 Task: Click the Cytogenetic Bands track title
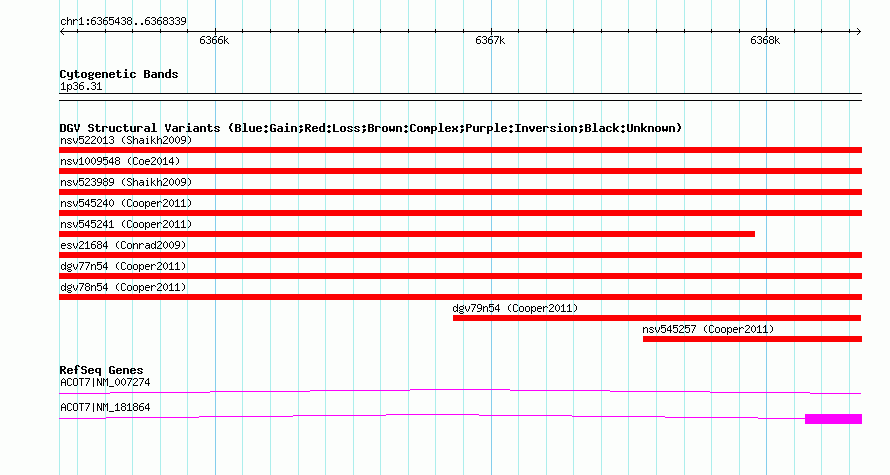119,74
